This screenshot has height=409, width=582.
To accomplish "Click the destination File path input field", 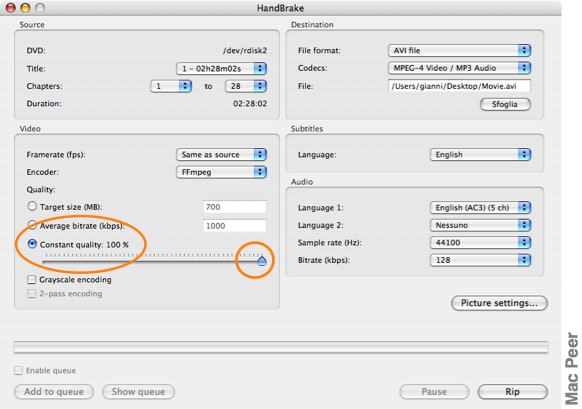I will pos(459,86).
